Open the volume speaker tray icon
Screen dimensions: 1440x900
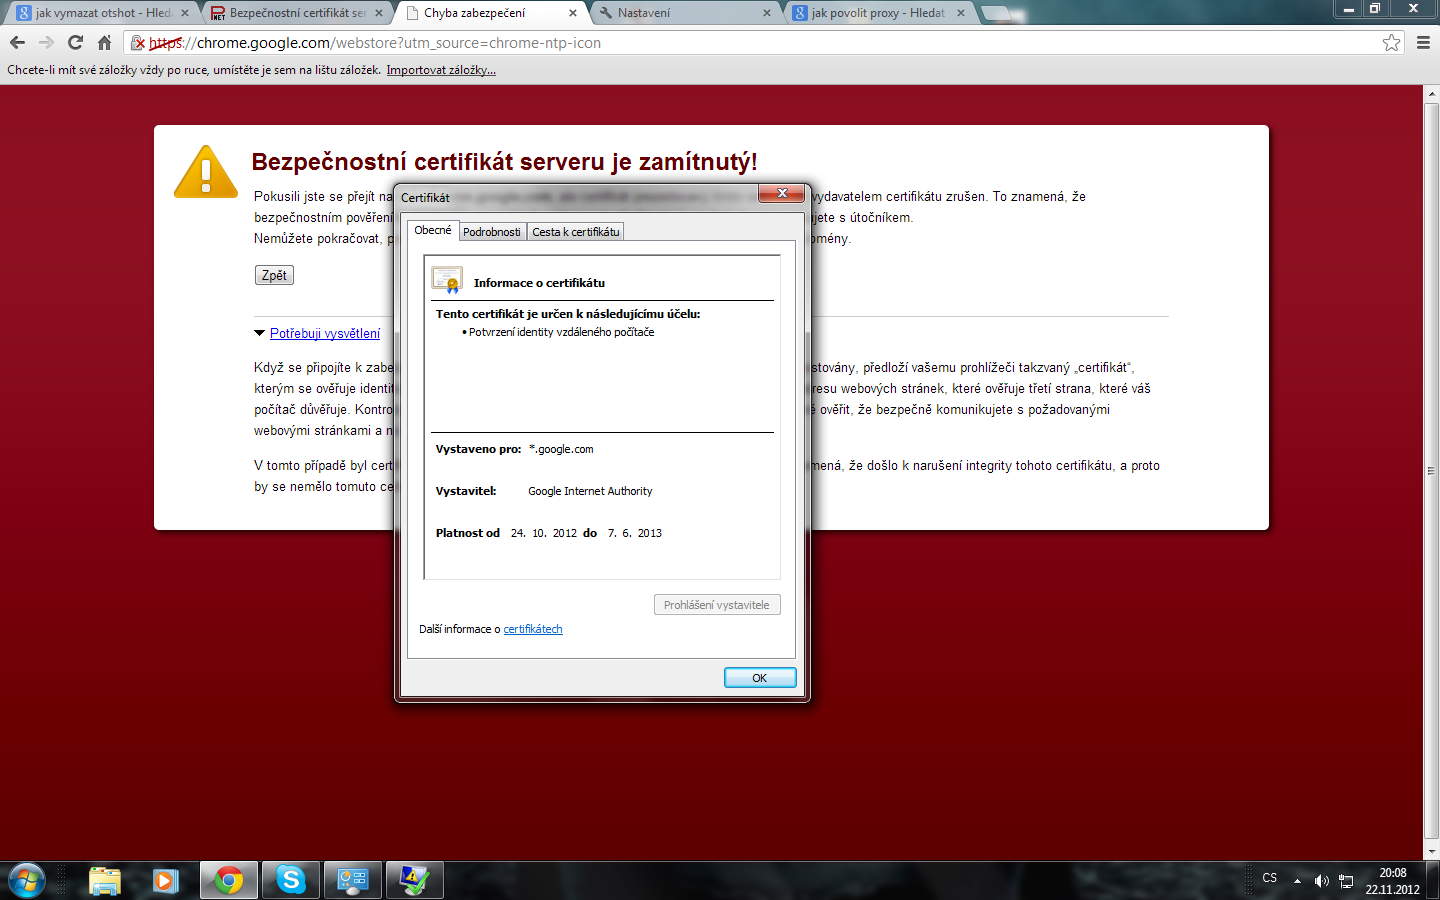[x=1321, y=881]
